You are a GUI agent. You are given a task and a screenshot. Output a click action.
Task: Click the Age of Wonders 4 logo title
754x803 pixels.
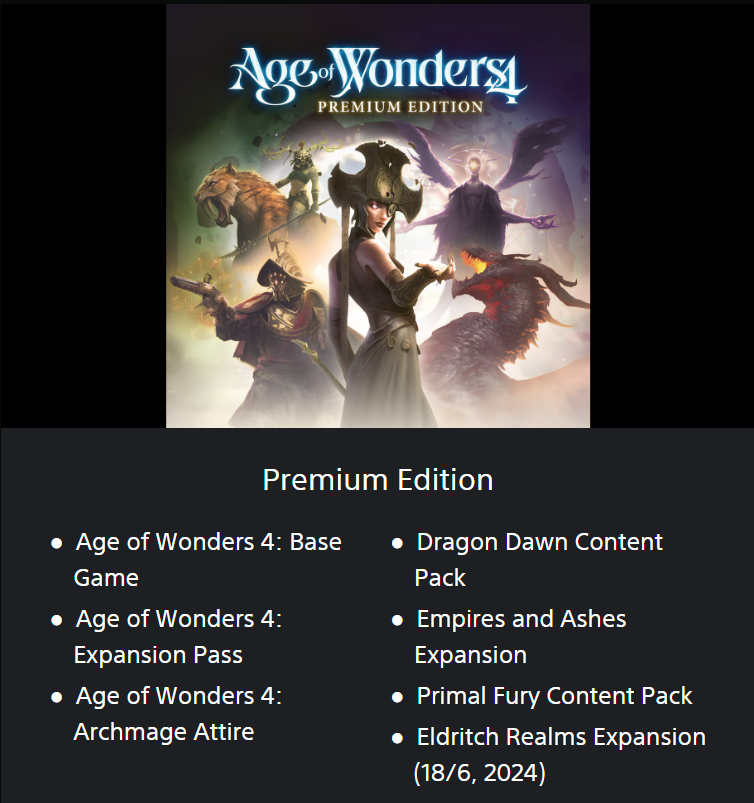(x=378, y=75)
